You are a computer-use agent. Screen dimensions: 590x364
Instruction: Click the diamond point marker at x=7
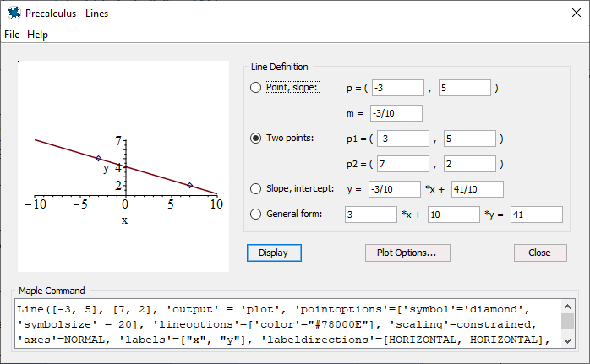coord(190,184)
